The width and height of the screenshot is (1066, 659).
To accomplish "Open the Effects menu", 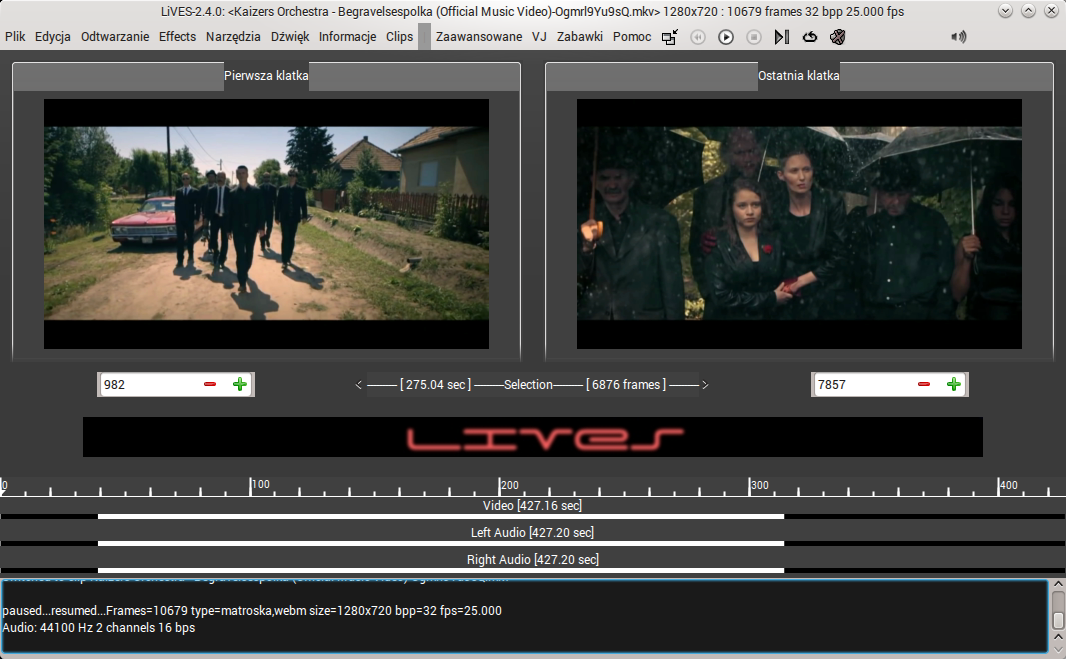I will [177, 37].
